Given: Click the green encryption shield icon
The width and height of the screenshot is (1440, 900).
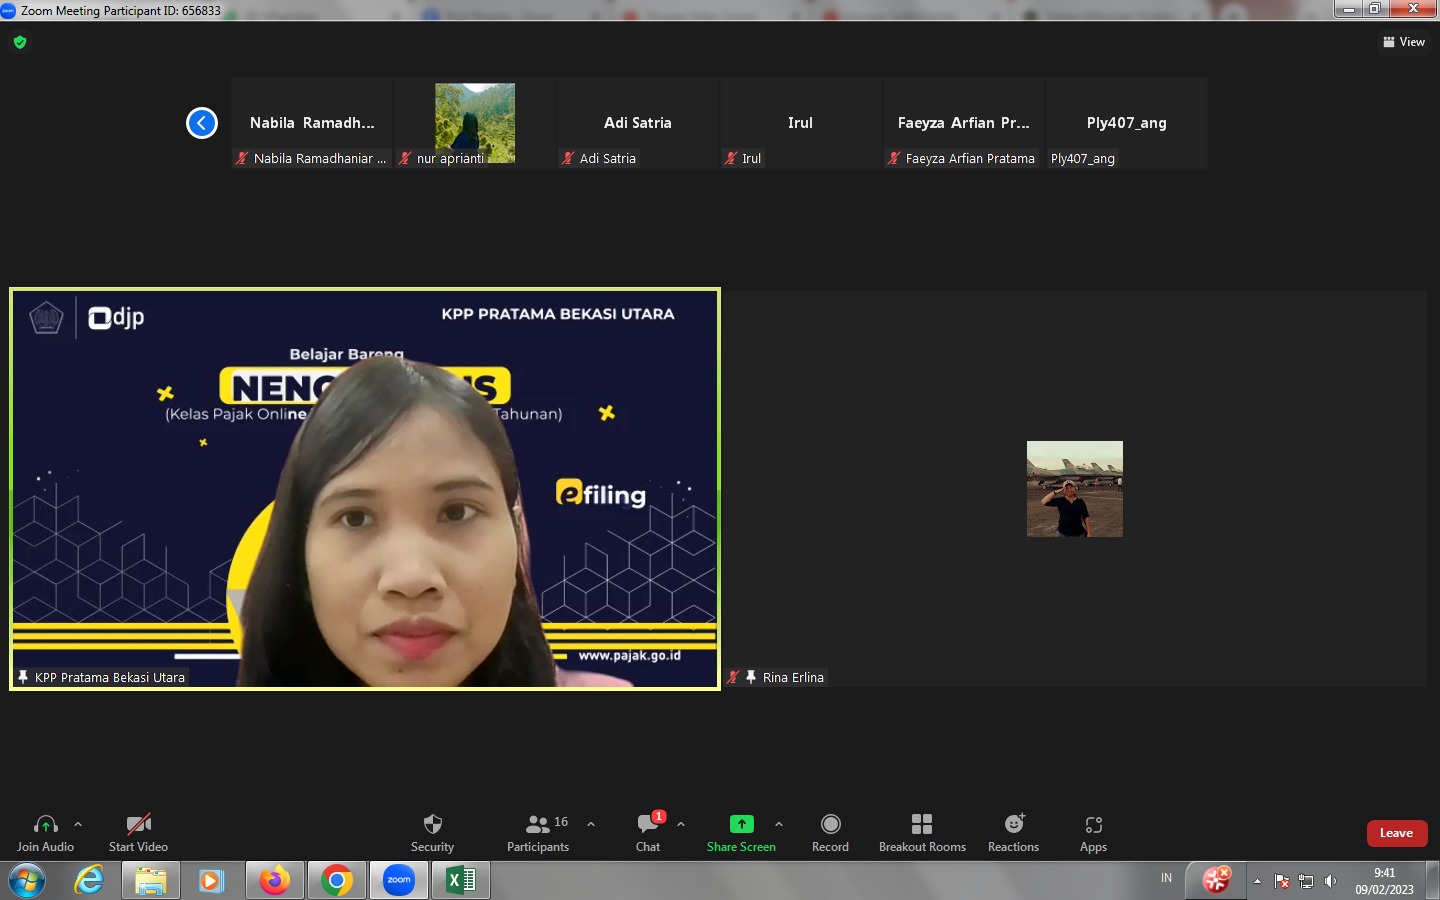Looking at the screenshot, I should click(x=20, y=42).
